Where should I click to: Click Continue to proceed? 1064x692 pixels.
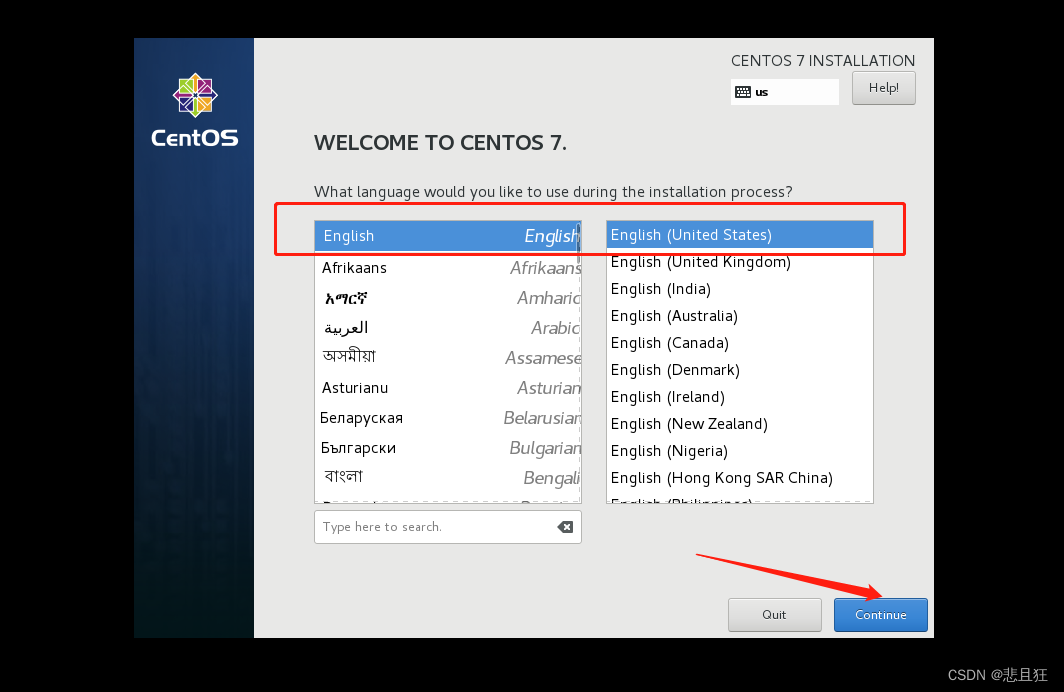pyautogui.click(x=880, y=615)
